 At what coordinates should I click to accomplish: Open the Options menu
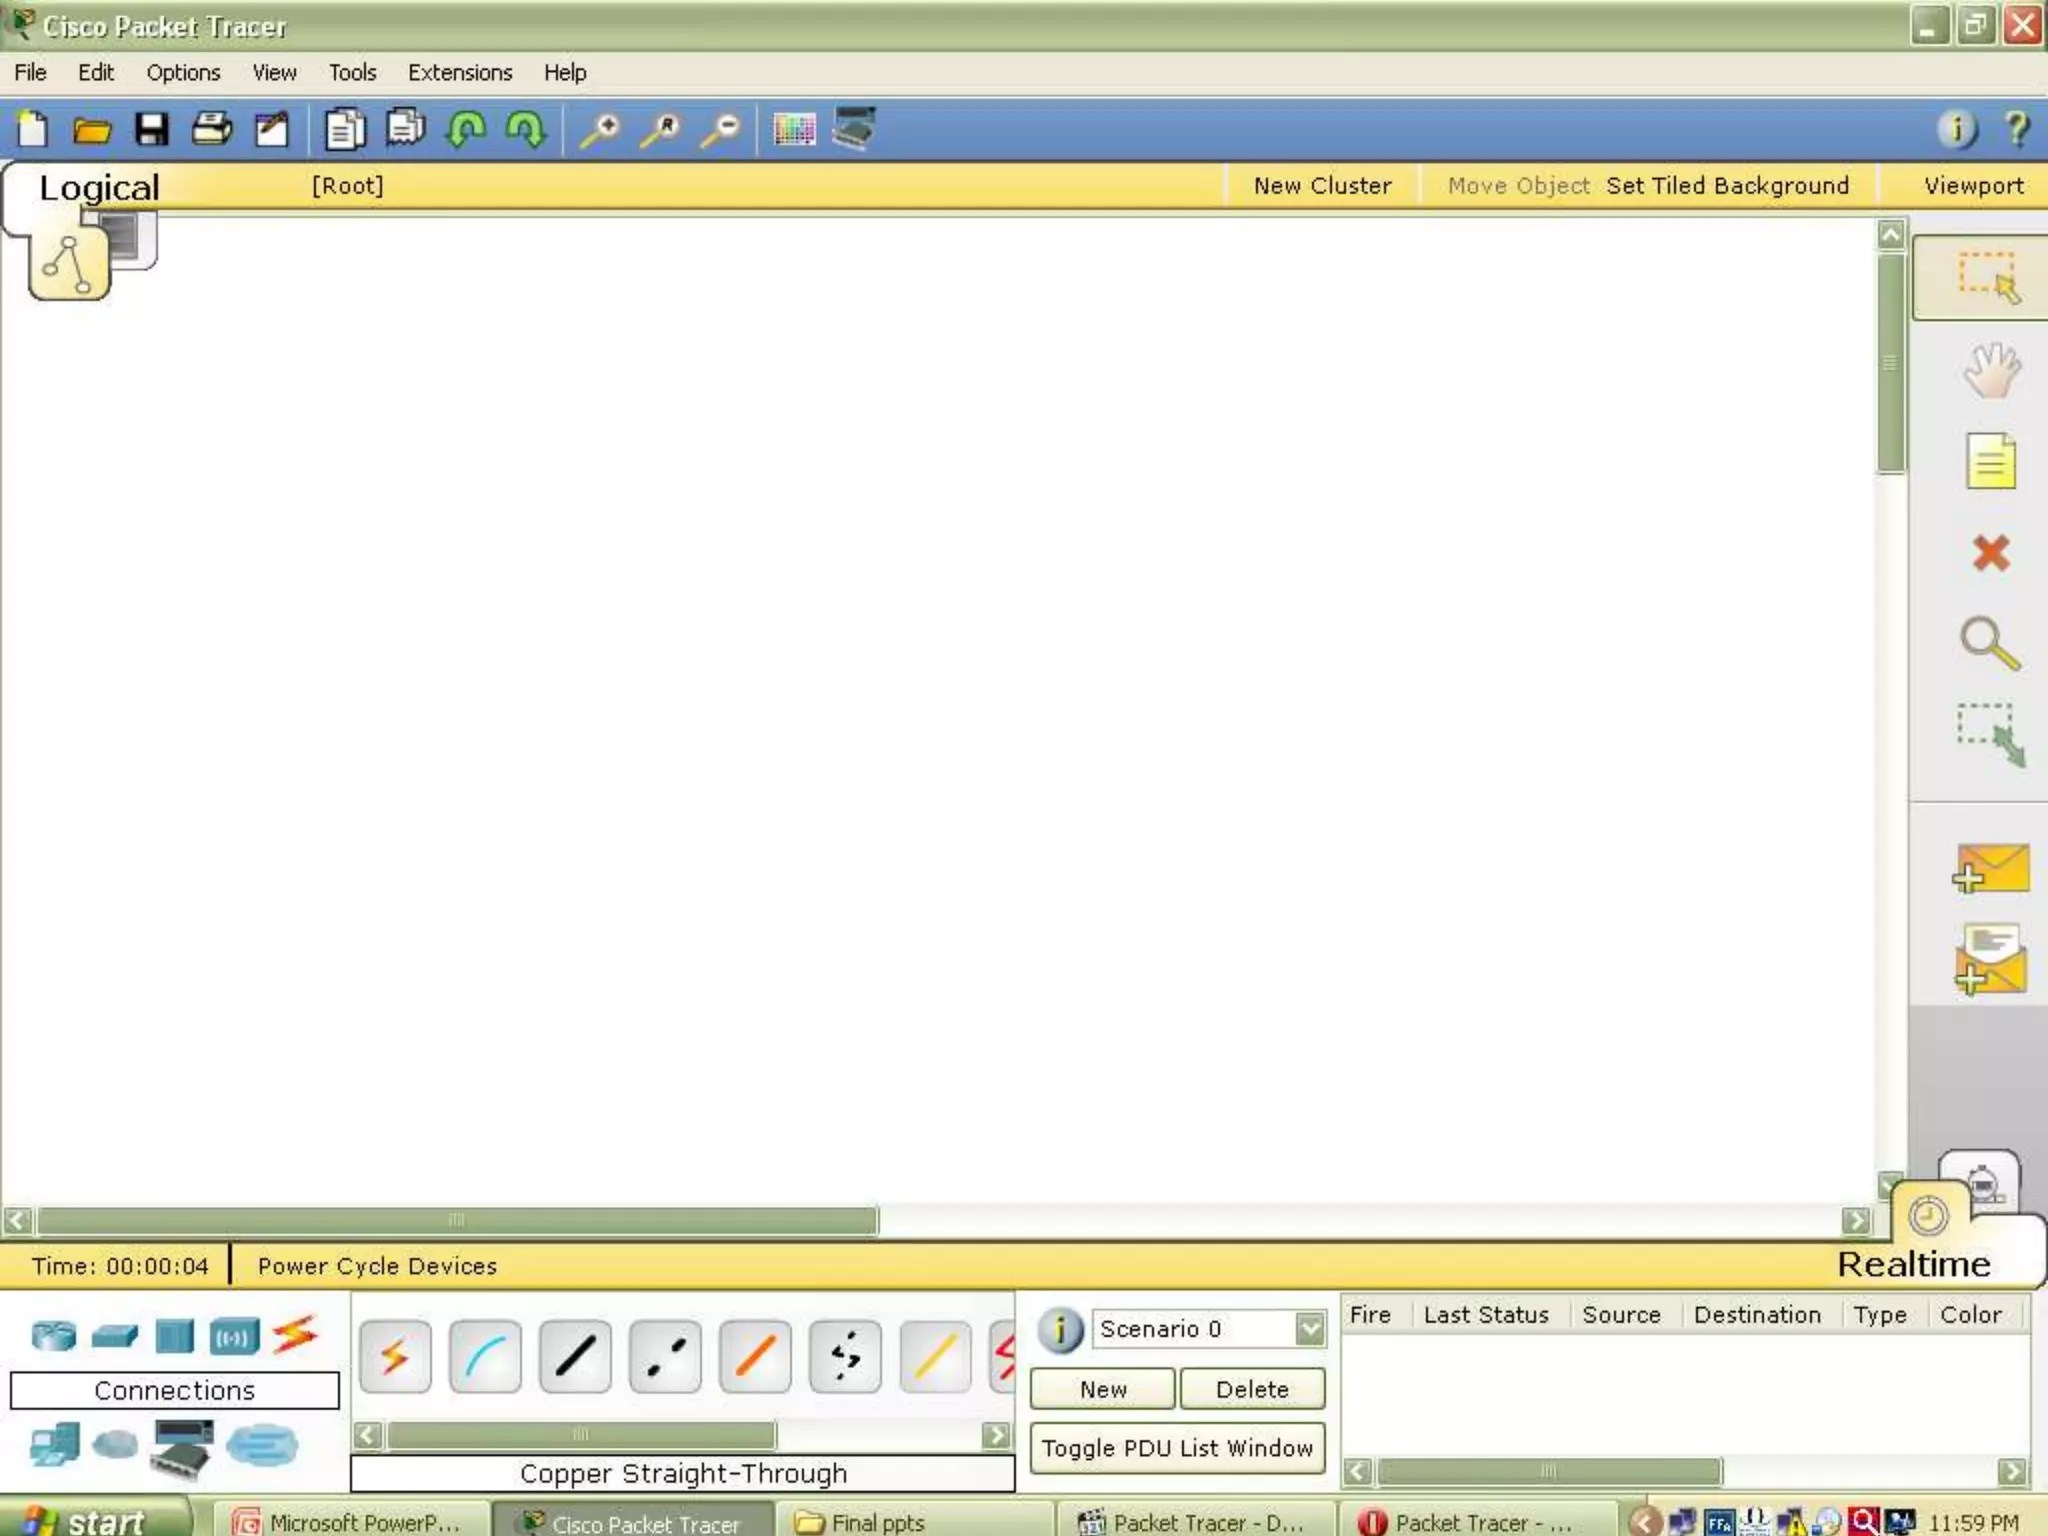click(183, 73)
